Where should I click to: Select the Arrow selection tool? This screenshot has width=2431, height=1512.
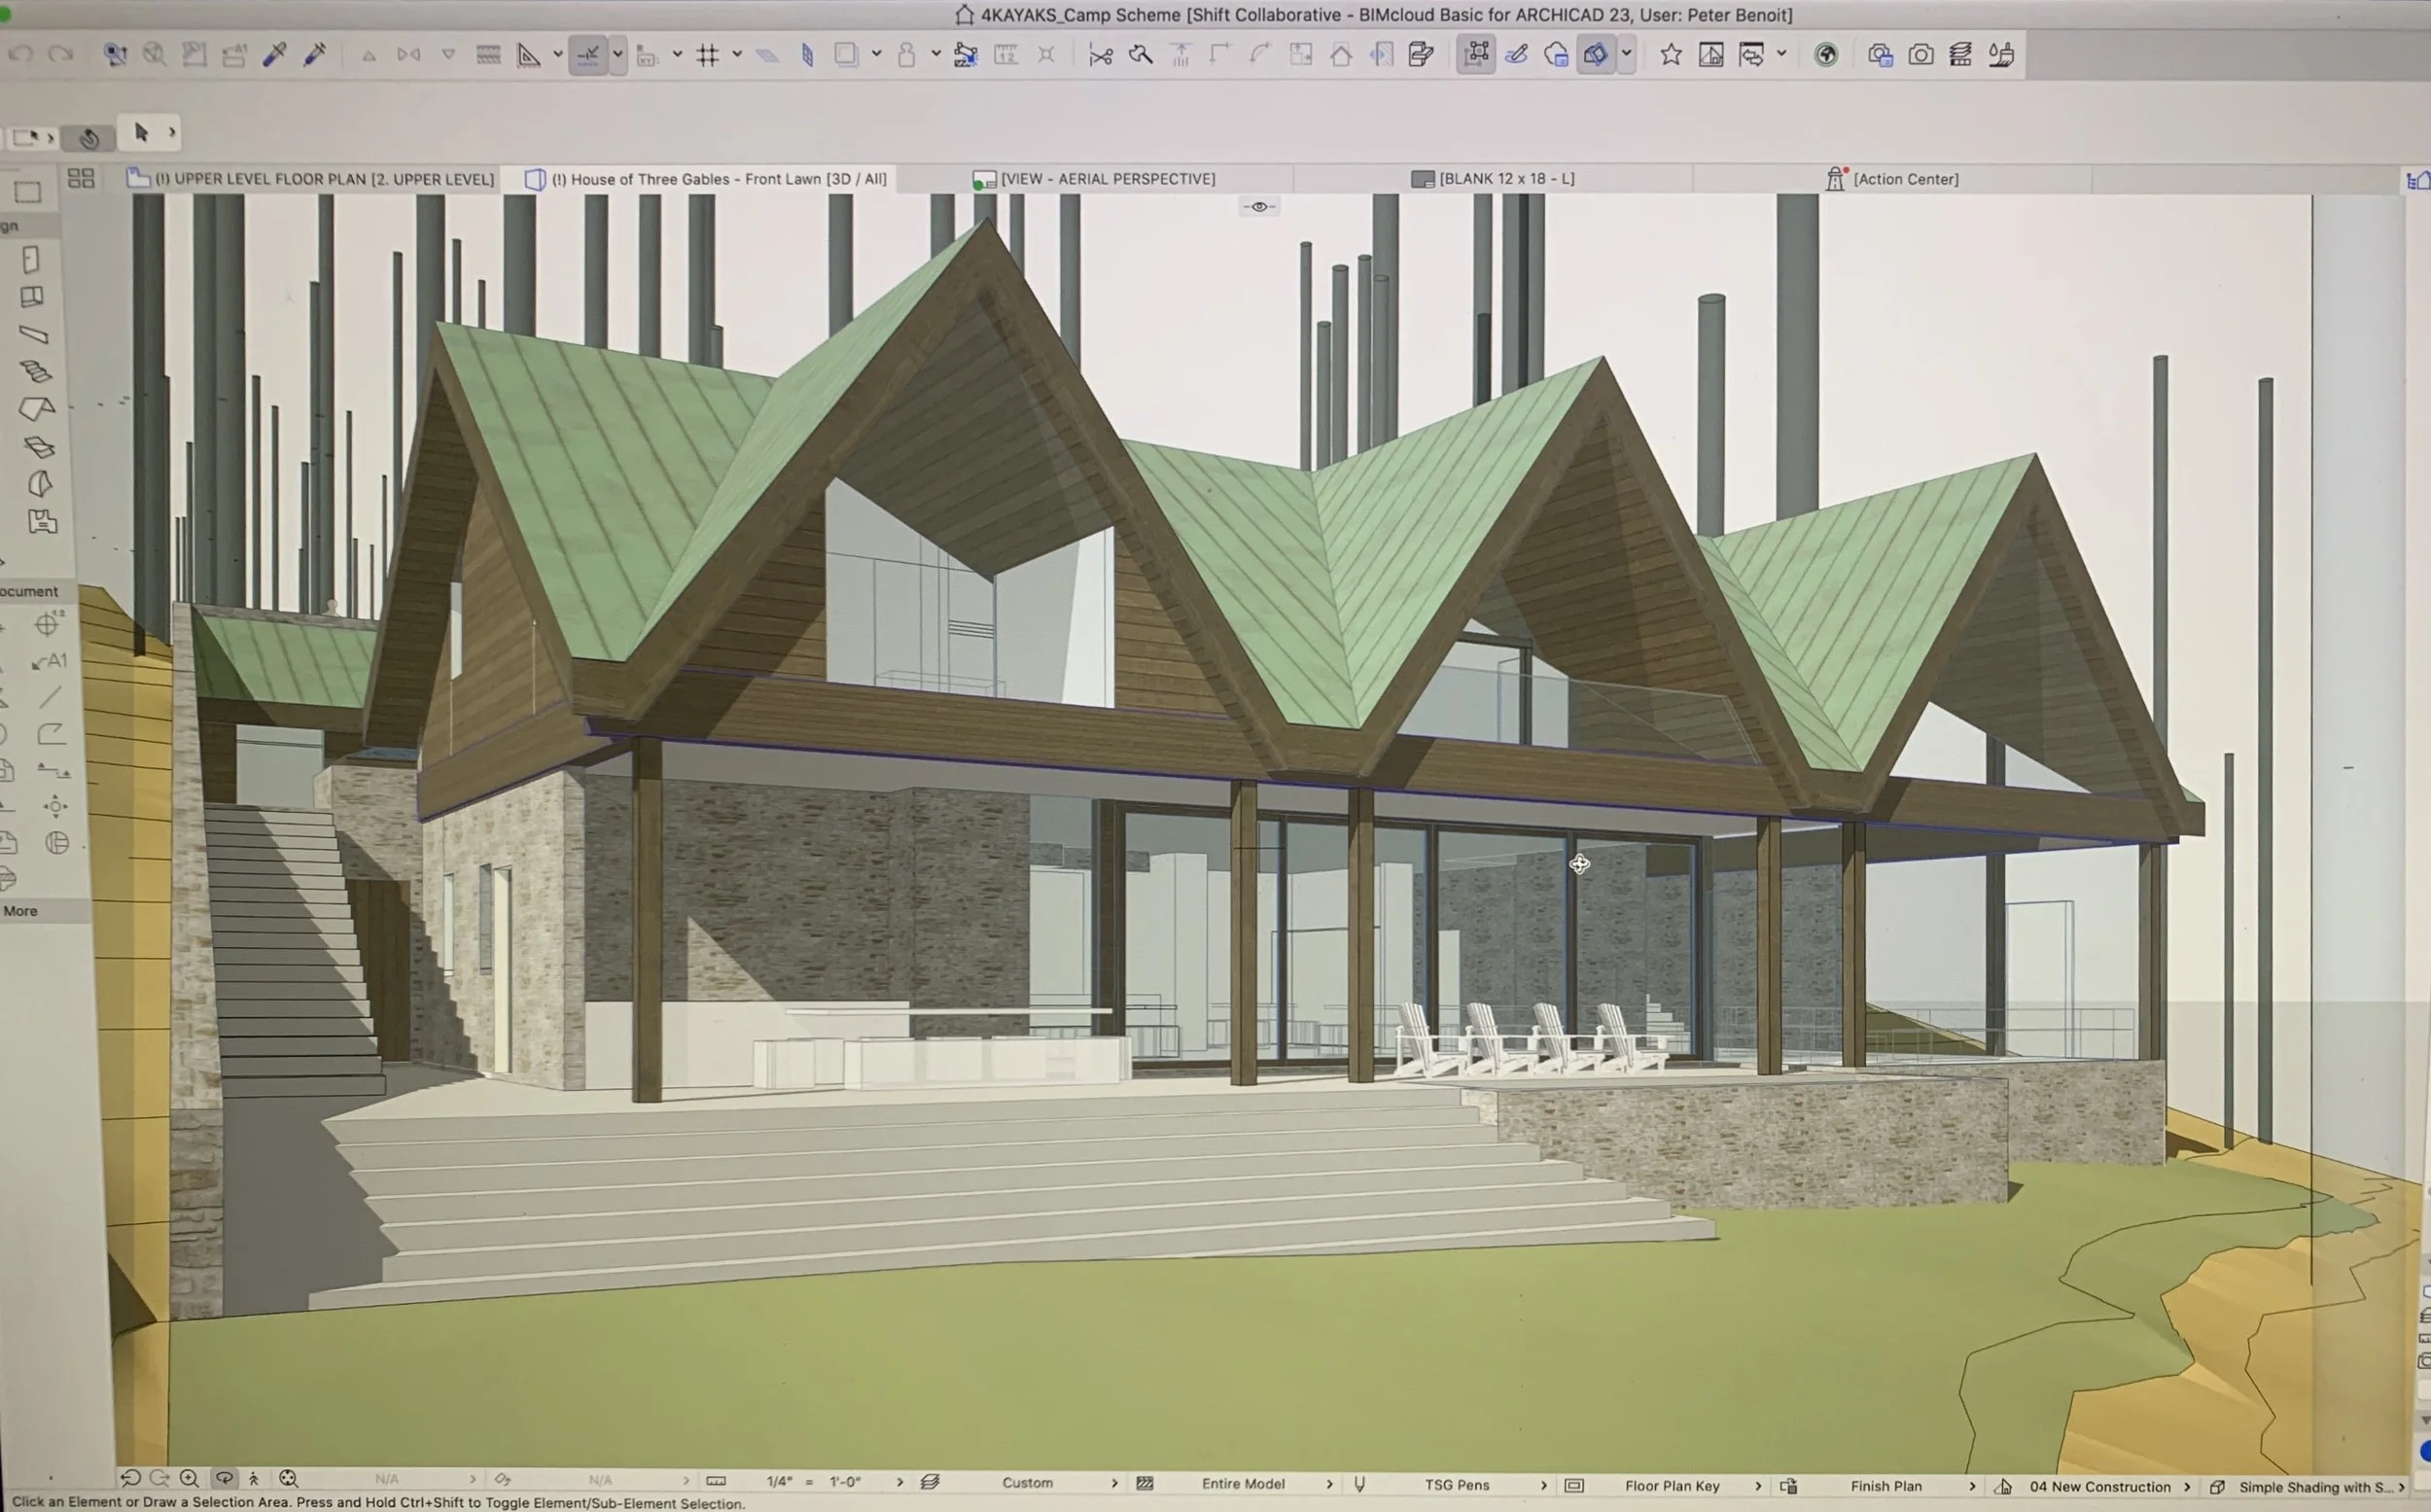click(x=141, y=132)
